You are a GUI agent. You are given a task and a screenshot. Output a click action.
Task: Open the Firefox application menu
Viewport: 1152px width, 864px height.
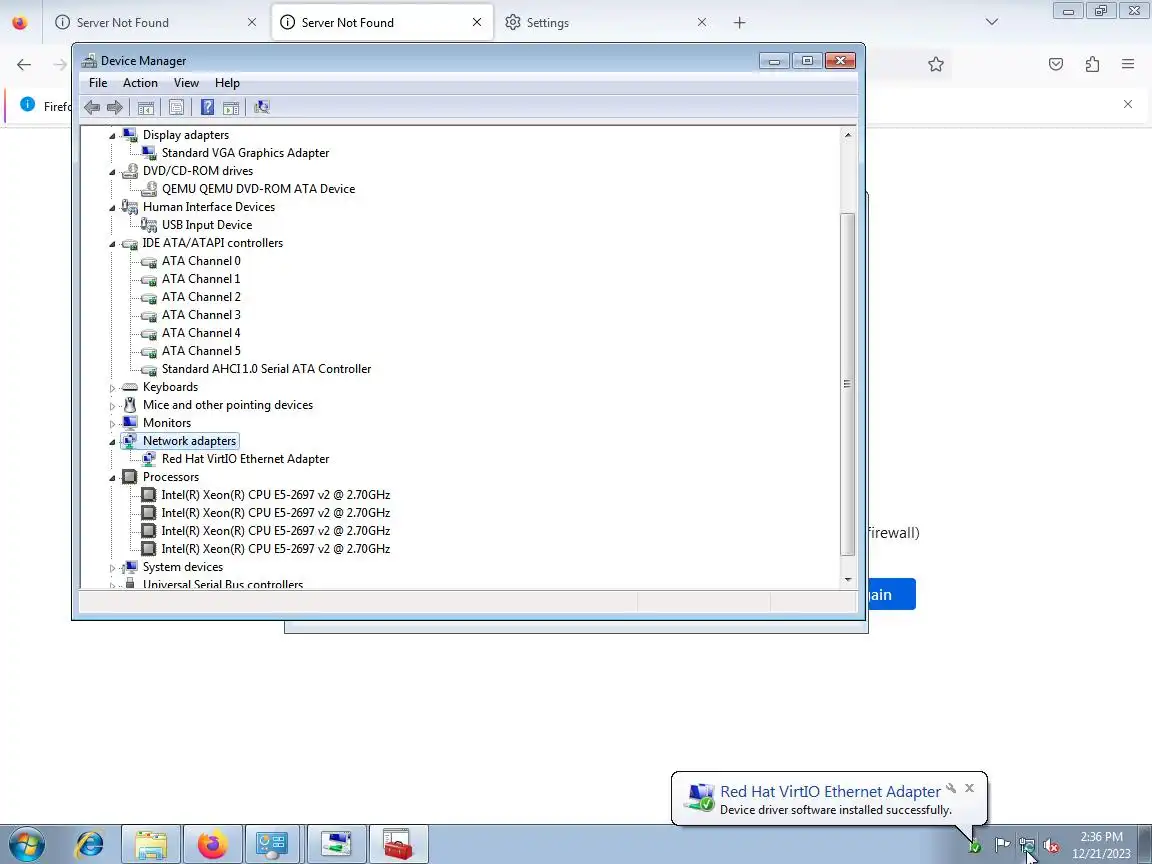click(x=1128, y=65)
